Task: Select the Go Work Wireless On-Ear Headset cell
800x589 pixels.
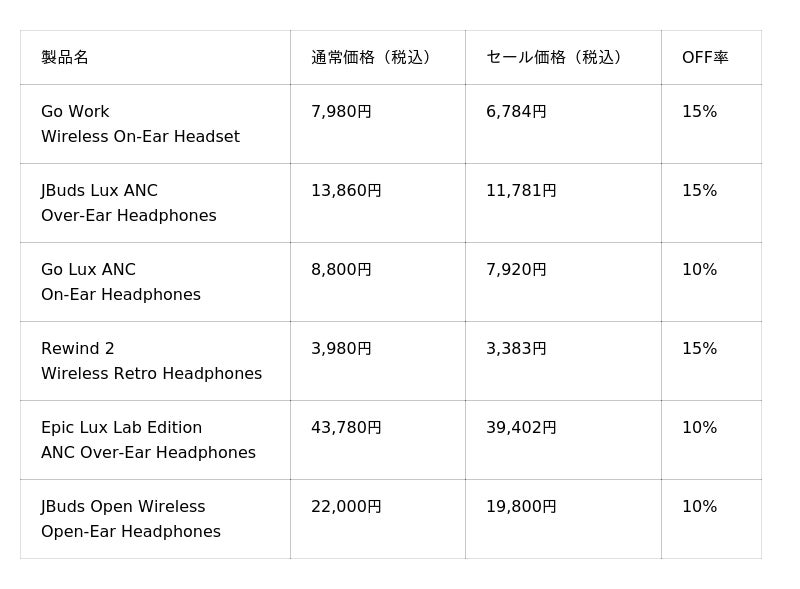Action: click(x=140, y=124)
